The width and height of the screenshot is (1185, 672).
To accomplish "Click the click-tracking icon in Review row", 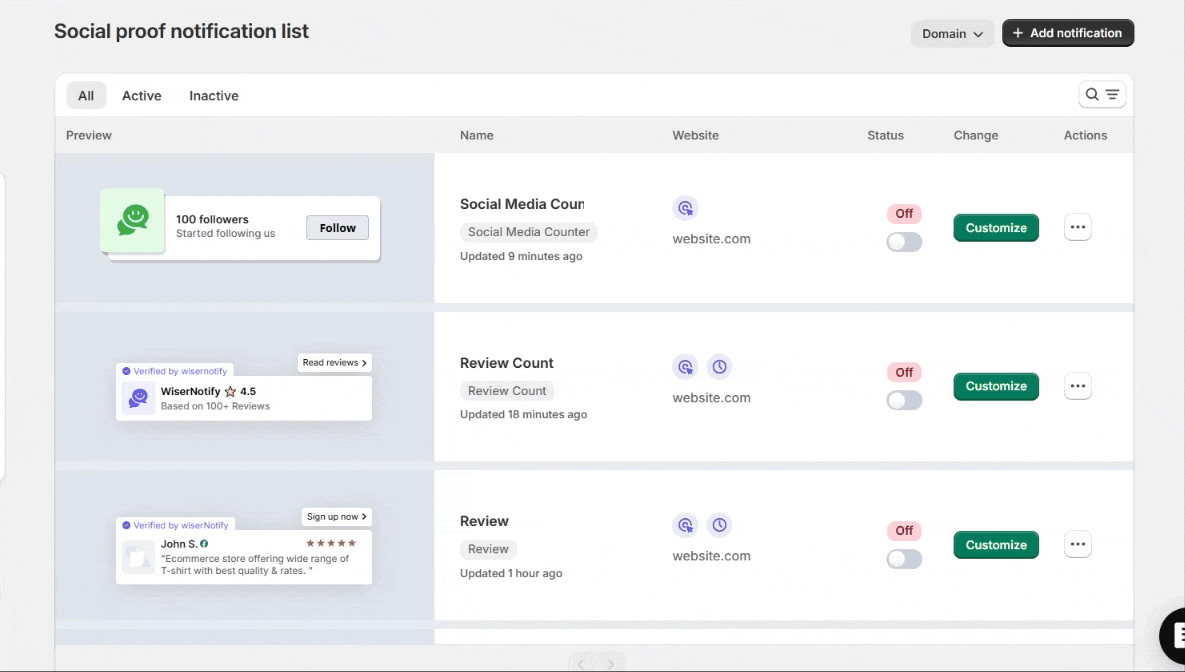I will point(685,525).
